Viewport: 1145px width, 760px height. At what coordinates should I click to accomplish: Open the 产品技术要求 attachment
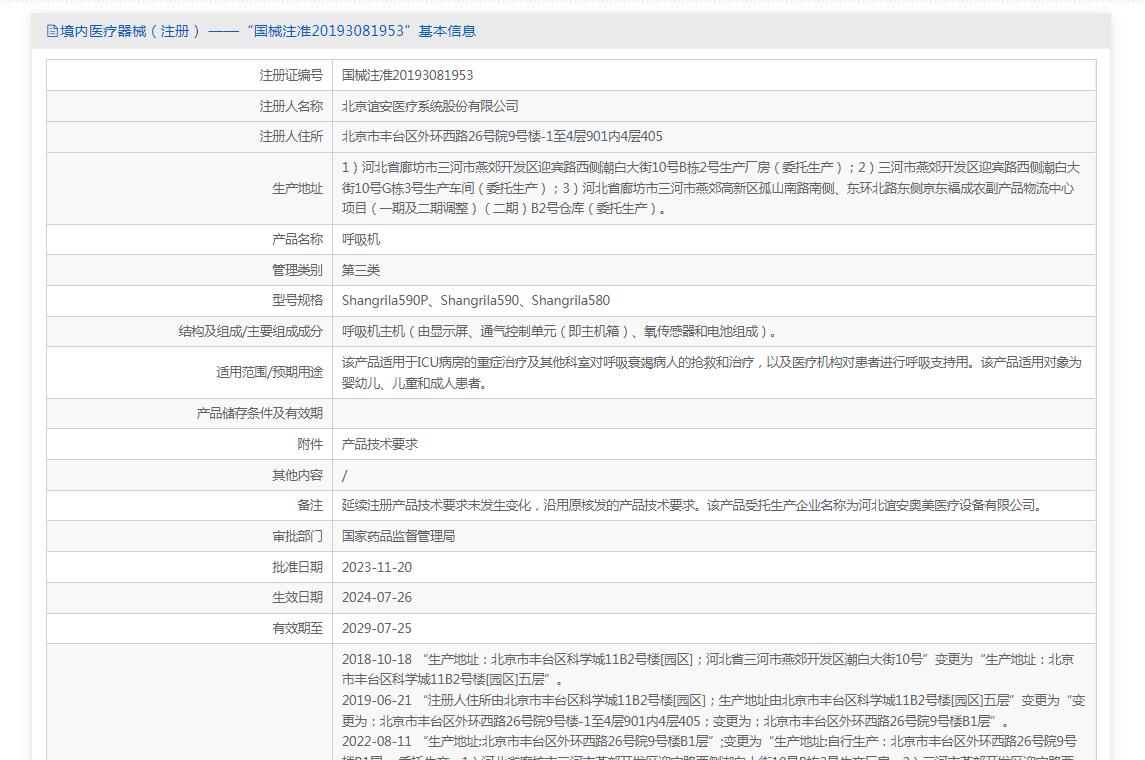point(380,444)
